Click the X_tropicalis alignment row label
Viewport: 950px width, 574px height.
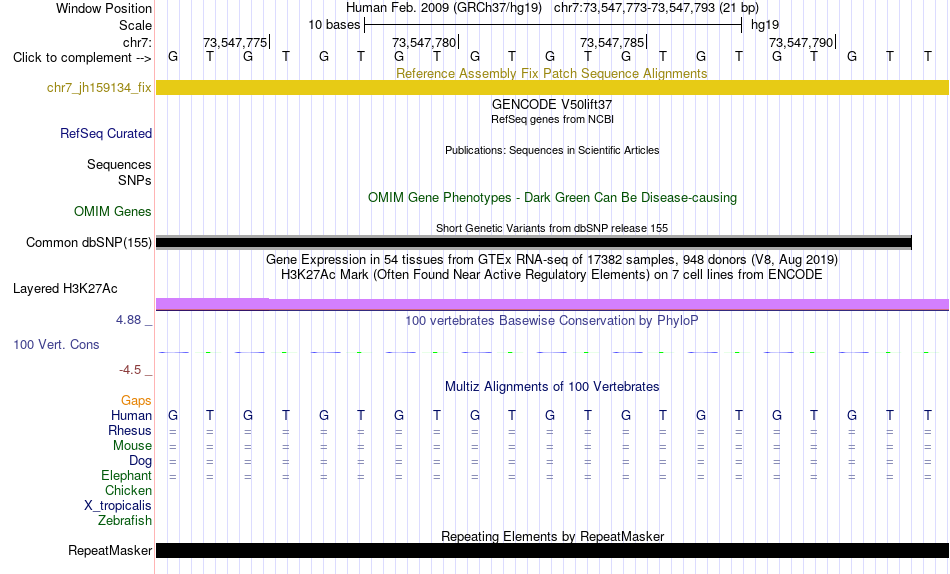pos(118,506)
